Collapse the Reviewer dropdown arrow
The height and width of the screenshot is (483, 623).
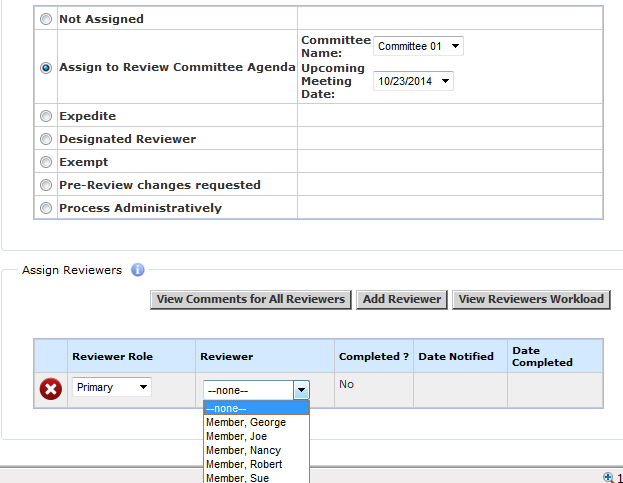click(302, 390)
